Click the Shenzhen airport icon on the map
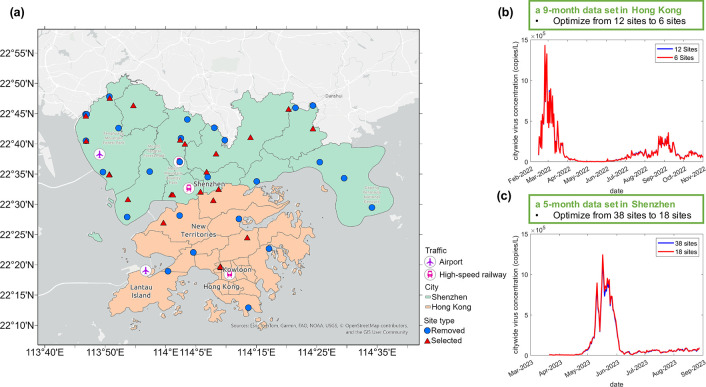Screen dimensions: 706x387 [100, 154]
